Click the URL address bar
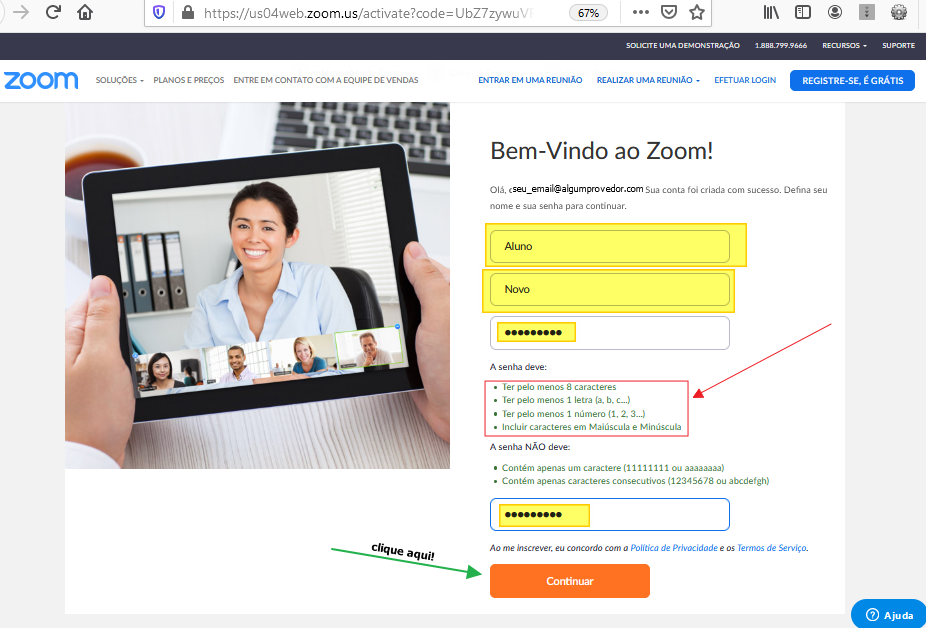 tap(369, 13)
